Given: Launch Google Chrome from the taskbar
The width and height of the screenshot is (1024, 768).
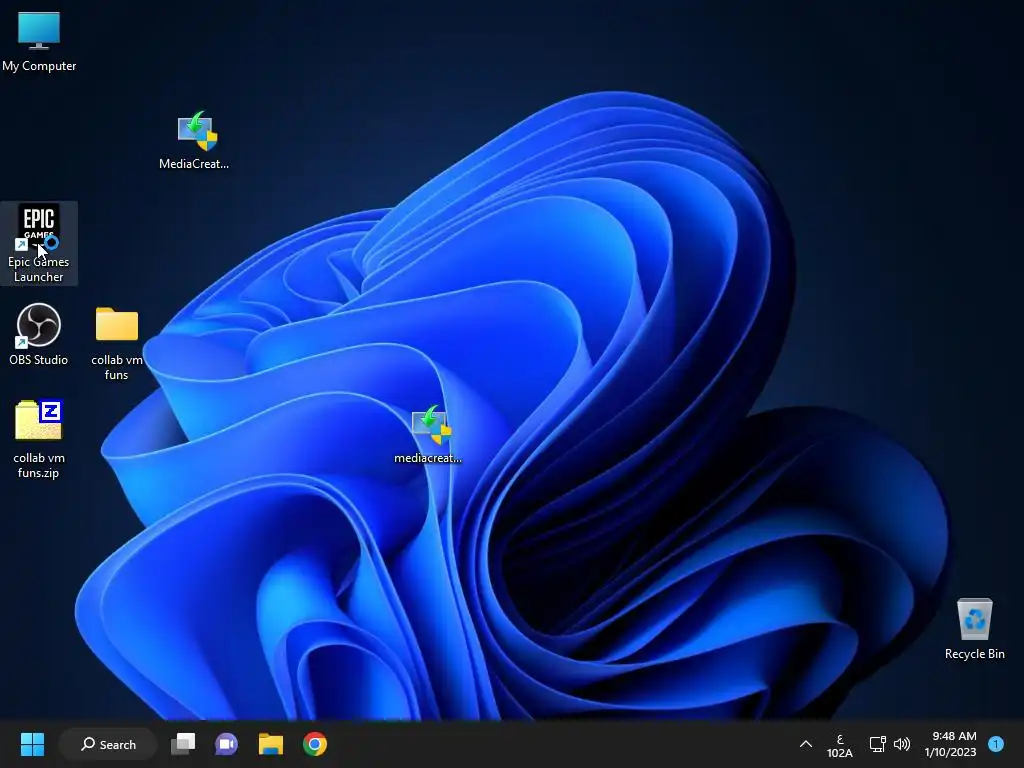Looking at the screenshot, I should [315, 744].
